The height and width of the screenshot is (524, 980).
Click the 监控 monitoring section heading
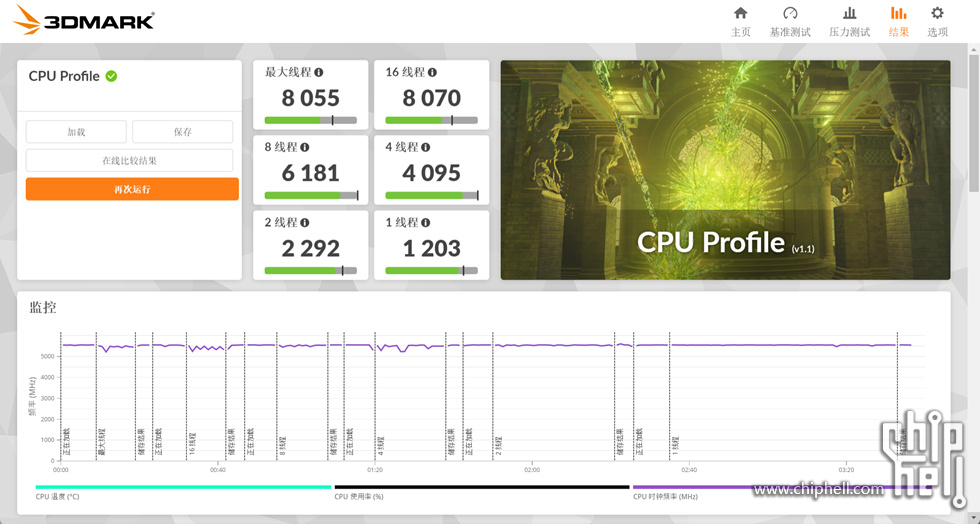[x=42, y=307]
